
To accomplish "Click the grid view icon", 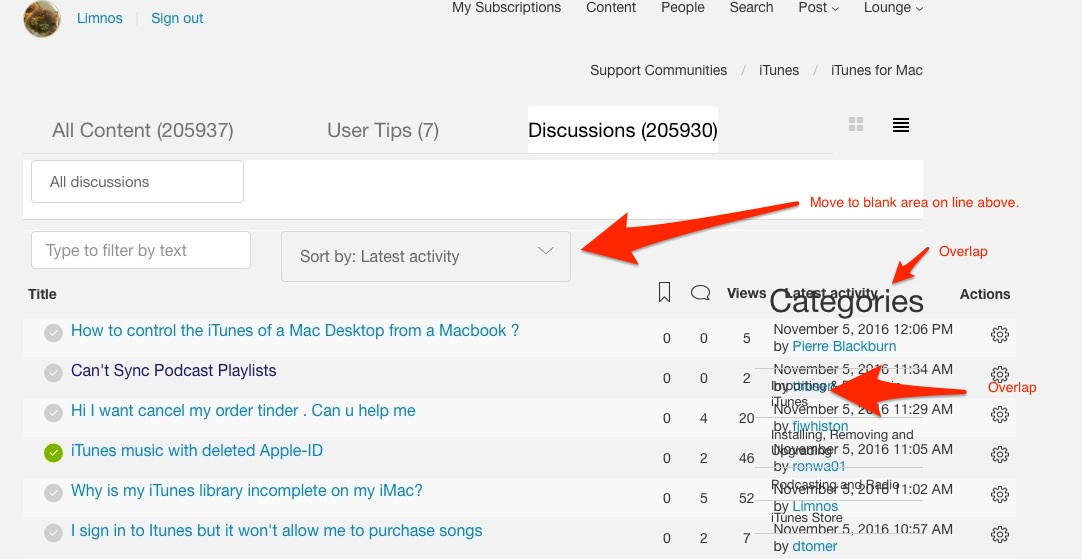I will click(x=856, y=124).
